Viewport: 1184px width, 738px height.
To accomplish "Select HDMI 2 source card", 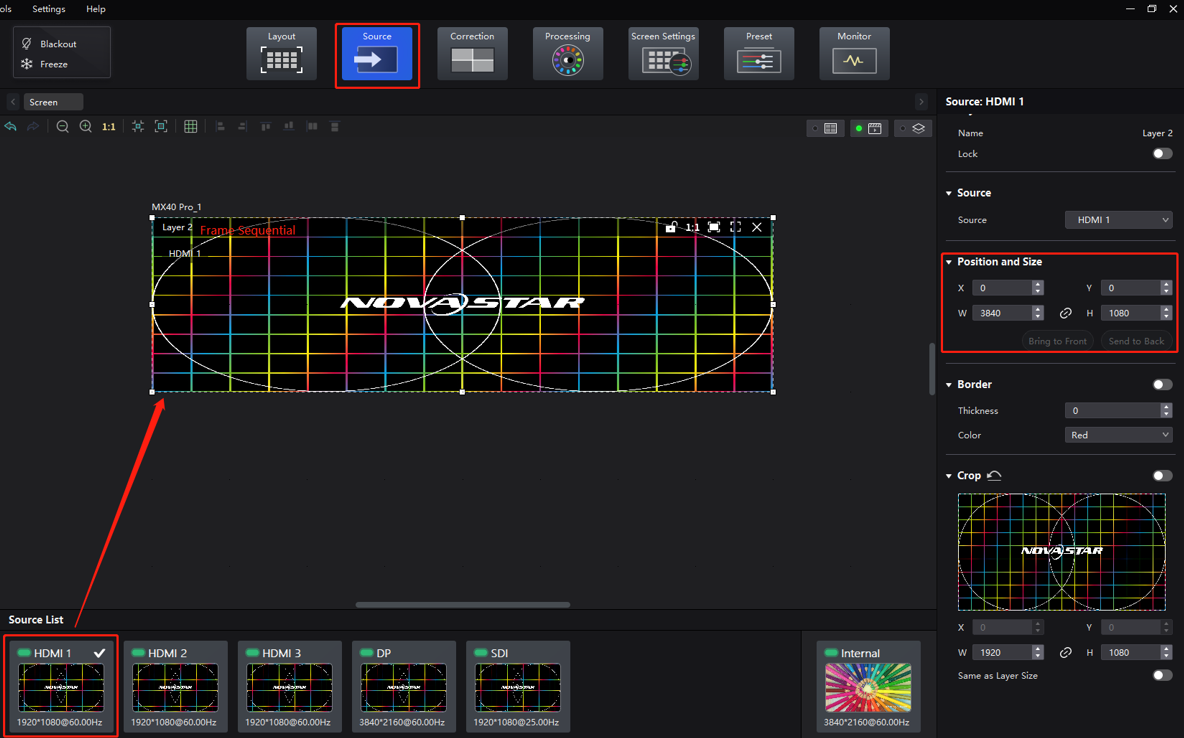I will [x=175, y=686].
